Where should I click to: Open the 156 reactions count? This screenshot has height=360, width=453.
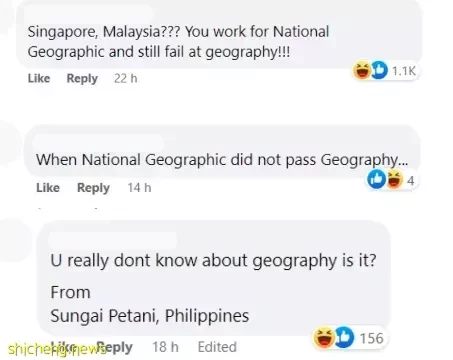(372, 338)
